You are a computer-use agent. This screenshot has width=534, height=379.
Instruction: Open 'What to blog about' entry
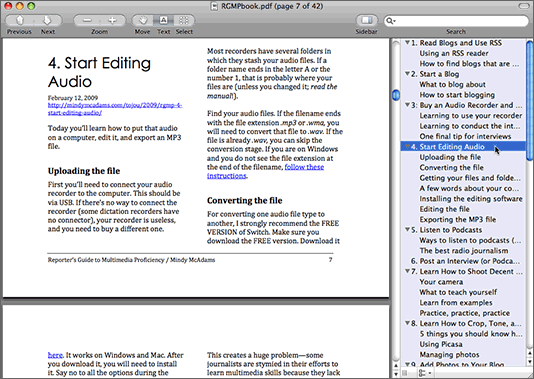(x=452, y=84)
